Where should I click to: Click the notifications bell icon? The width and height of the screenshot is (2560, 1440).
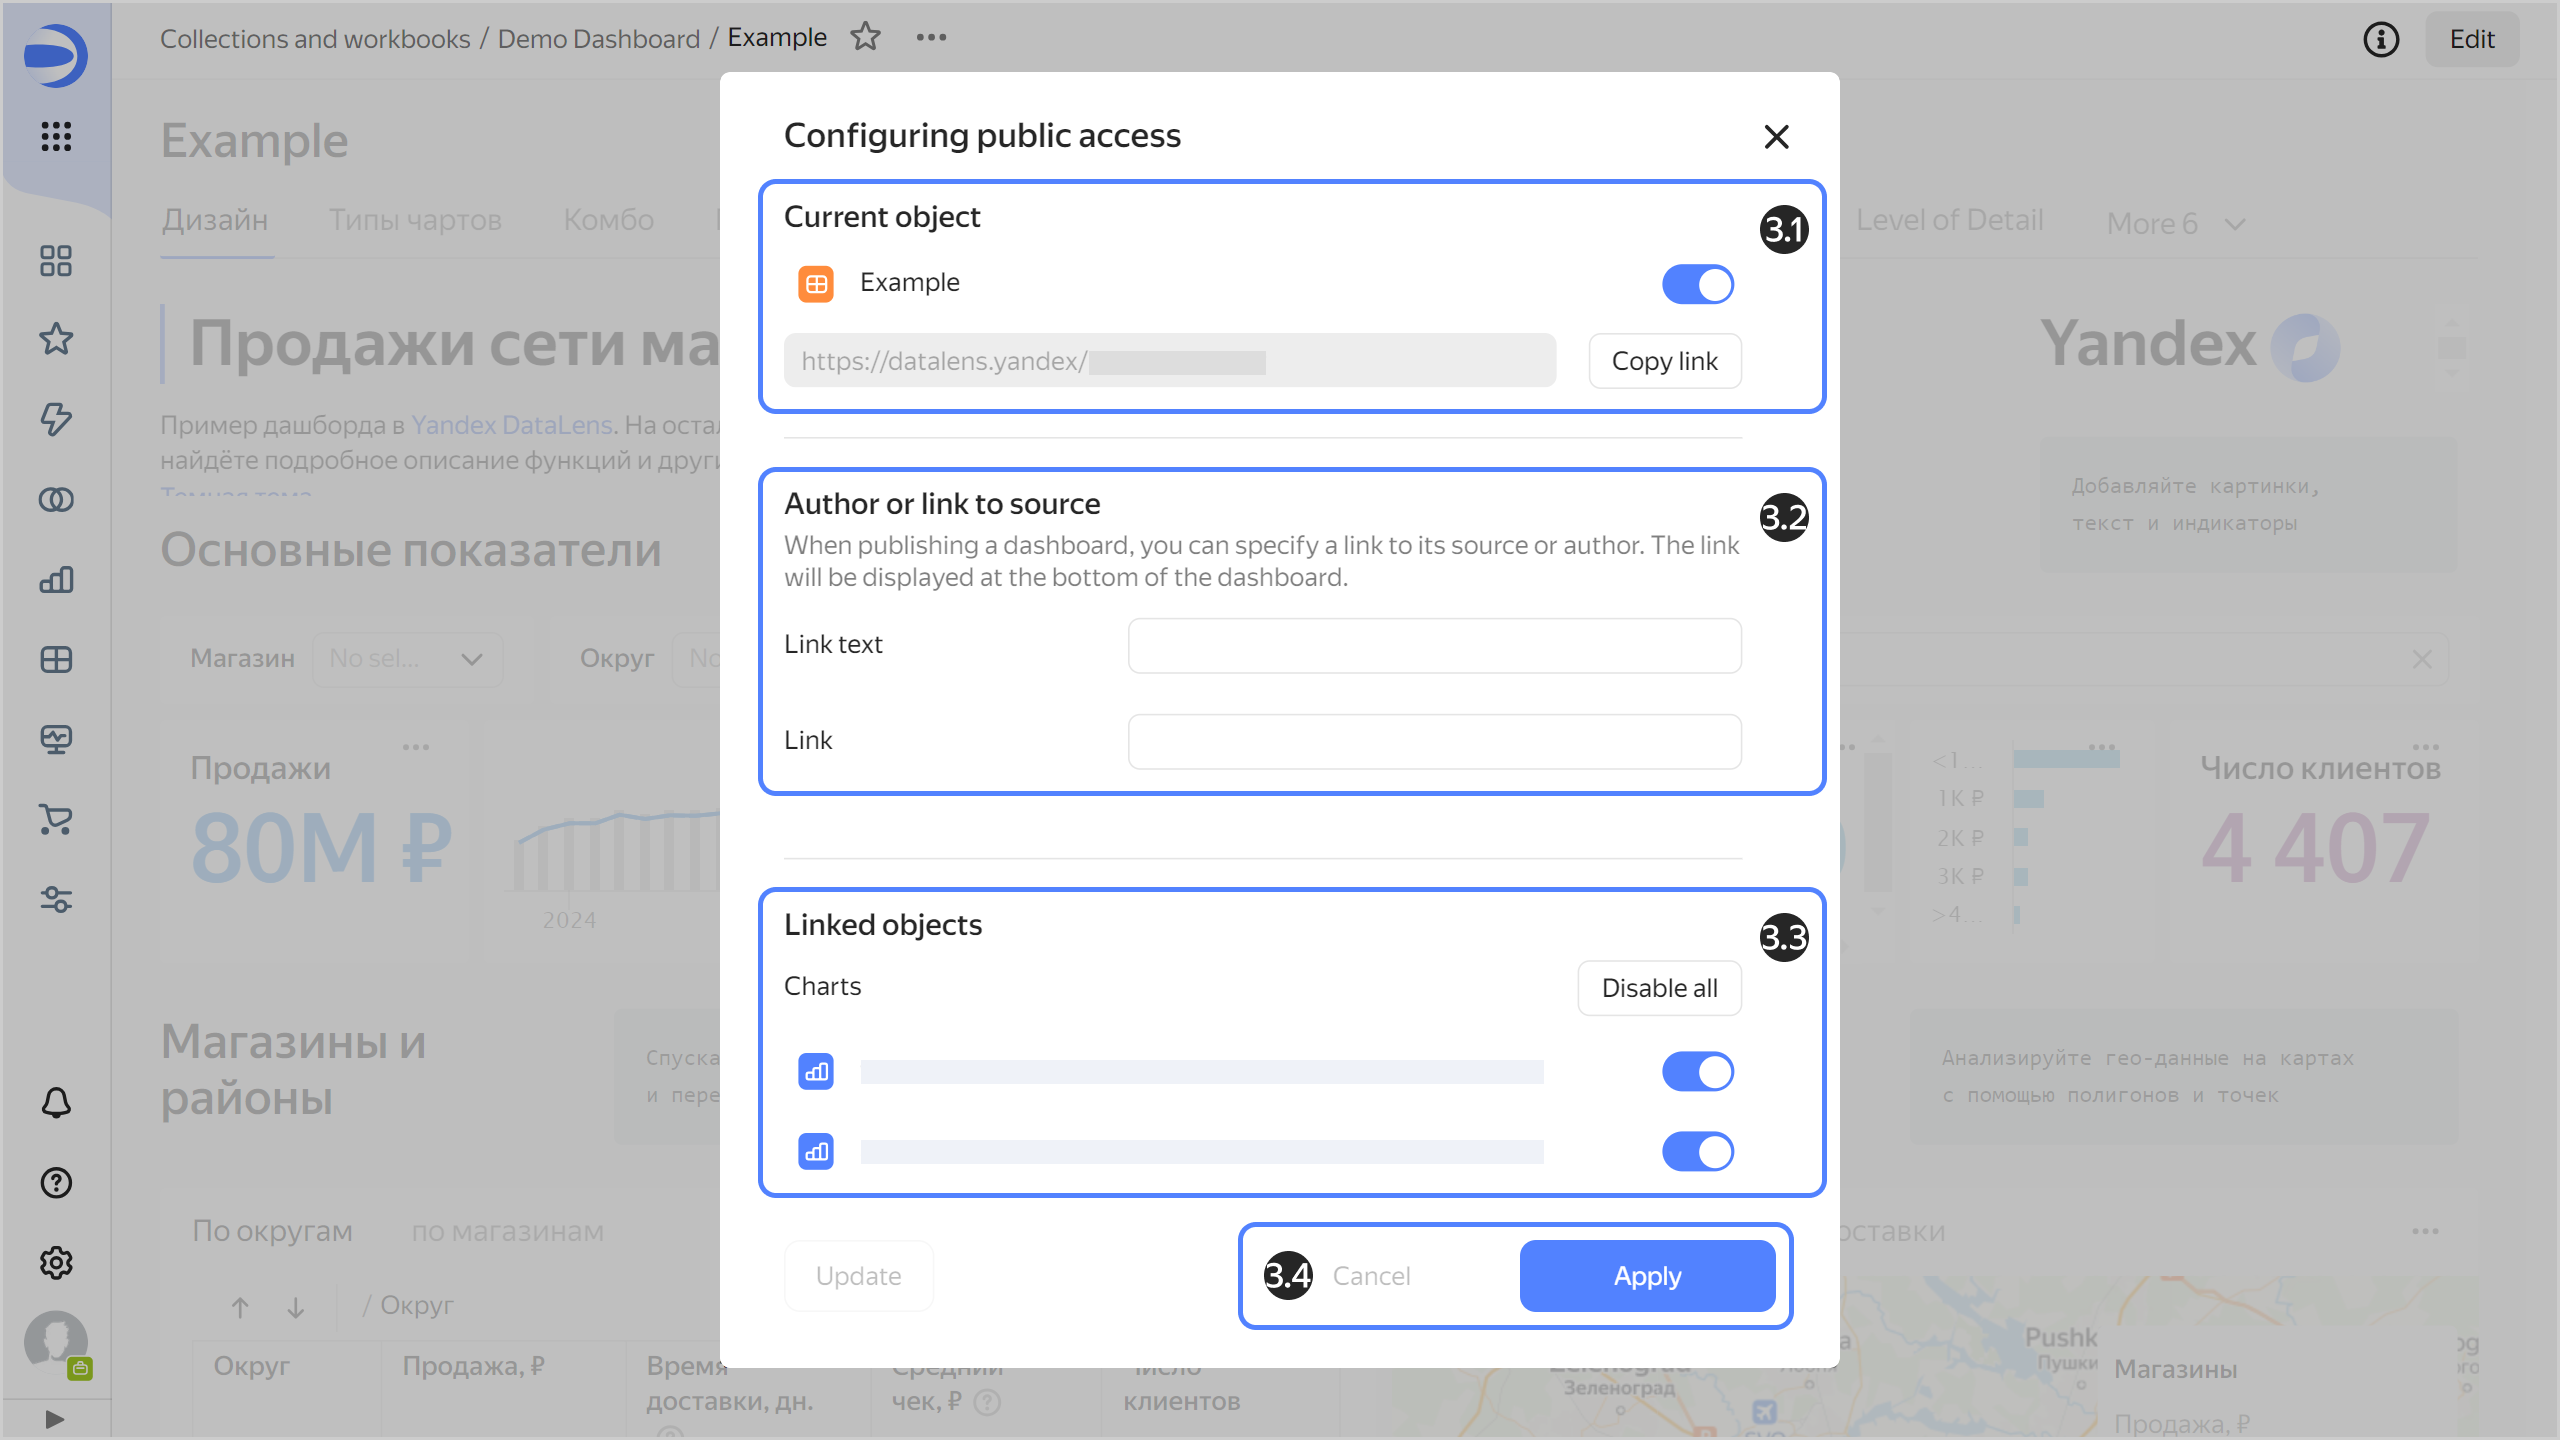coord(56,1102)
